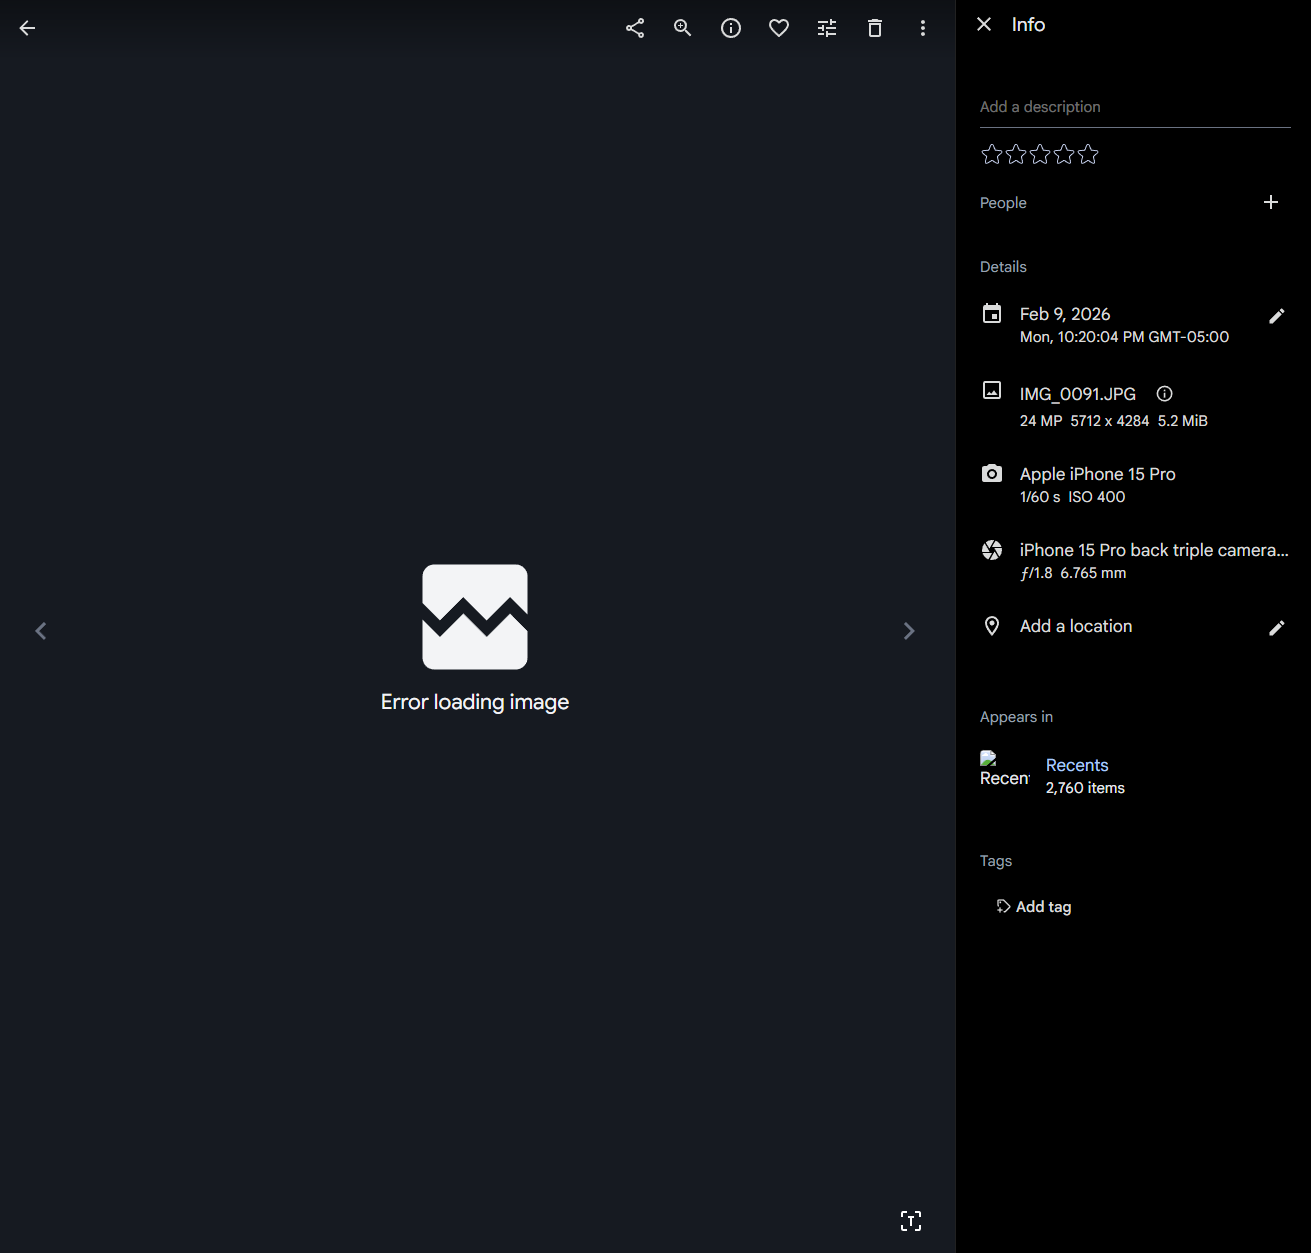This screenshot has width=1311, height=1253.
Task: Open the three-dot options menu
Action: point(922,27)
